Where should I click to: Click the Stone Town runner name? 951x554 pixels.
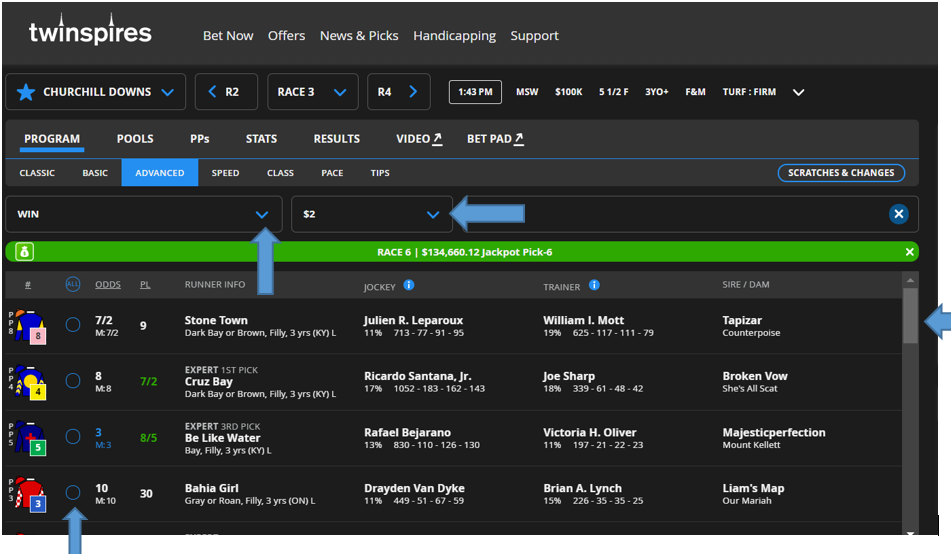click(x=216, y=320)
